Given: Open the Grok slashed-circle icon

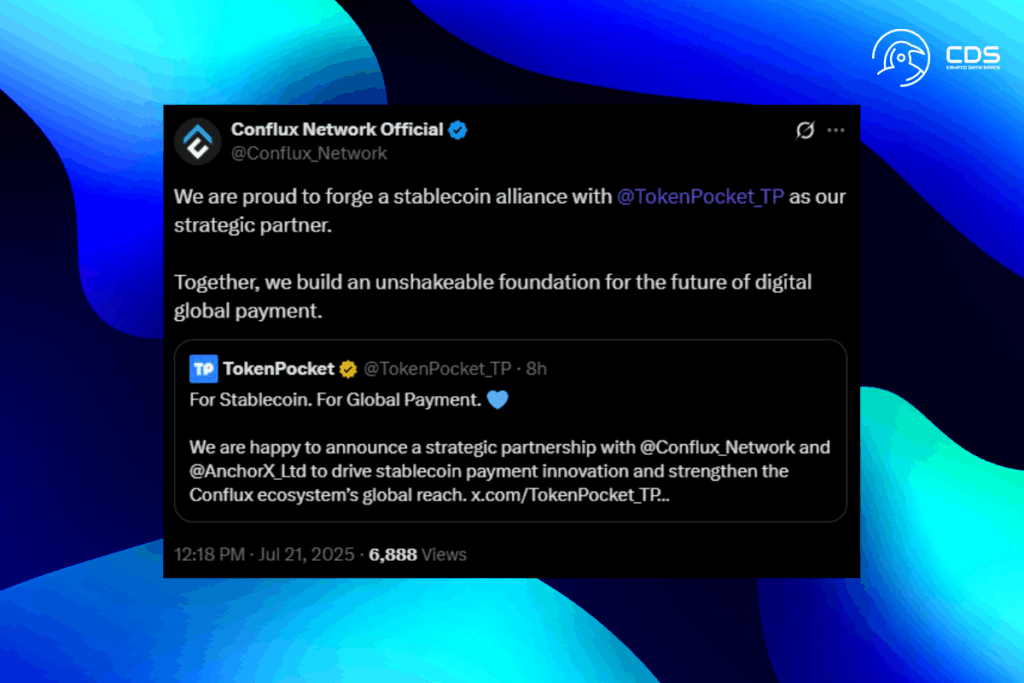Looking at the screenshot, I should pyautogui.click(x=805, y=131).
